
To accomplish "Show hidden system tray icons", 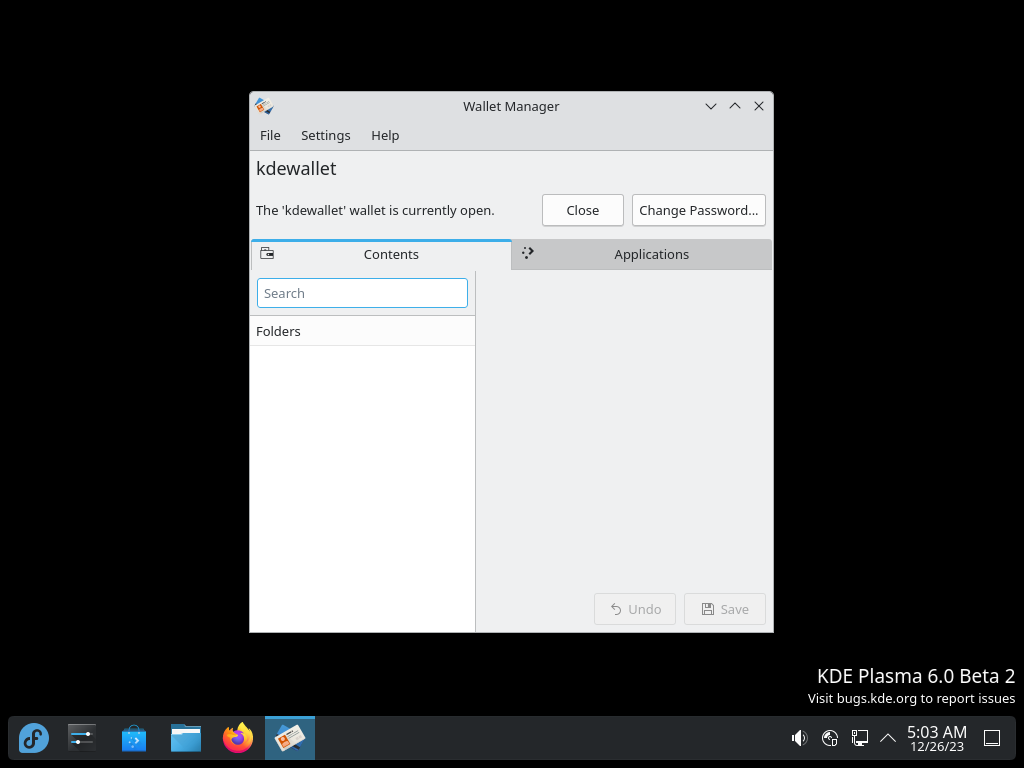I will pos(888,738).
